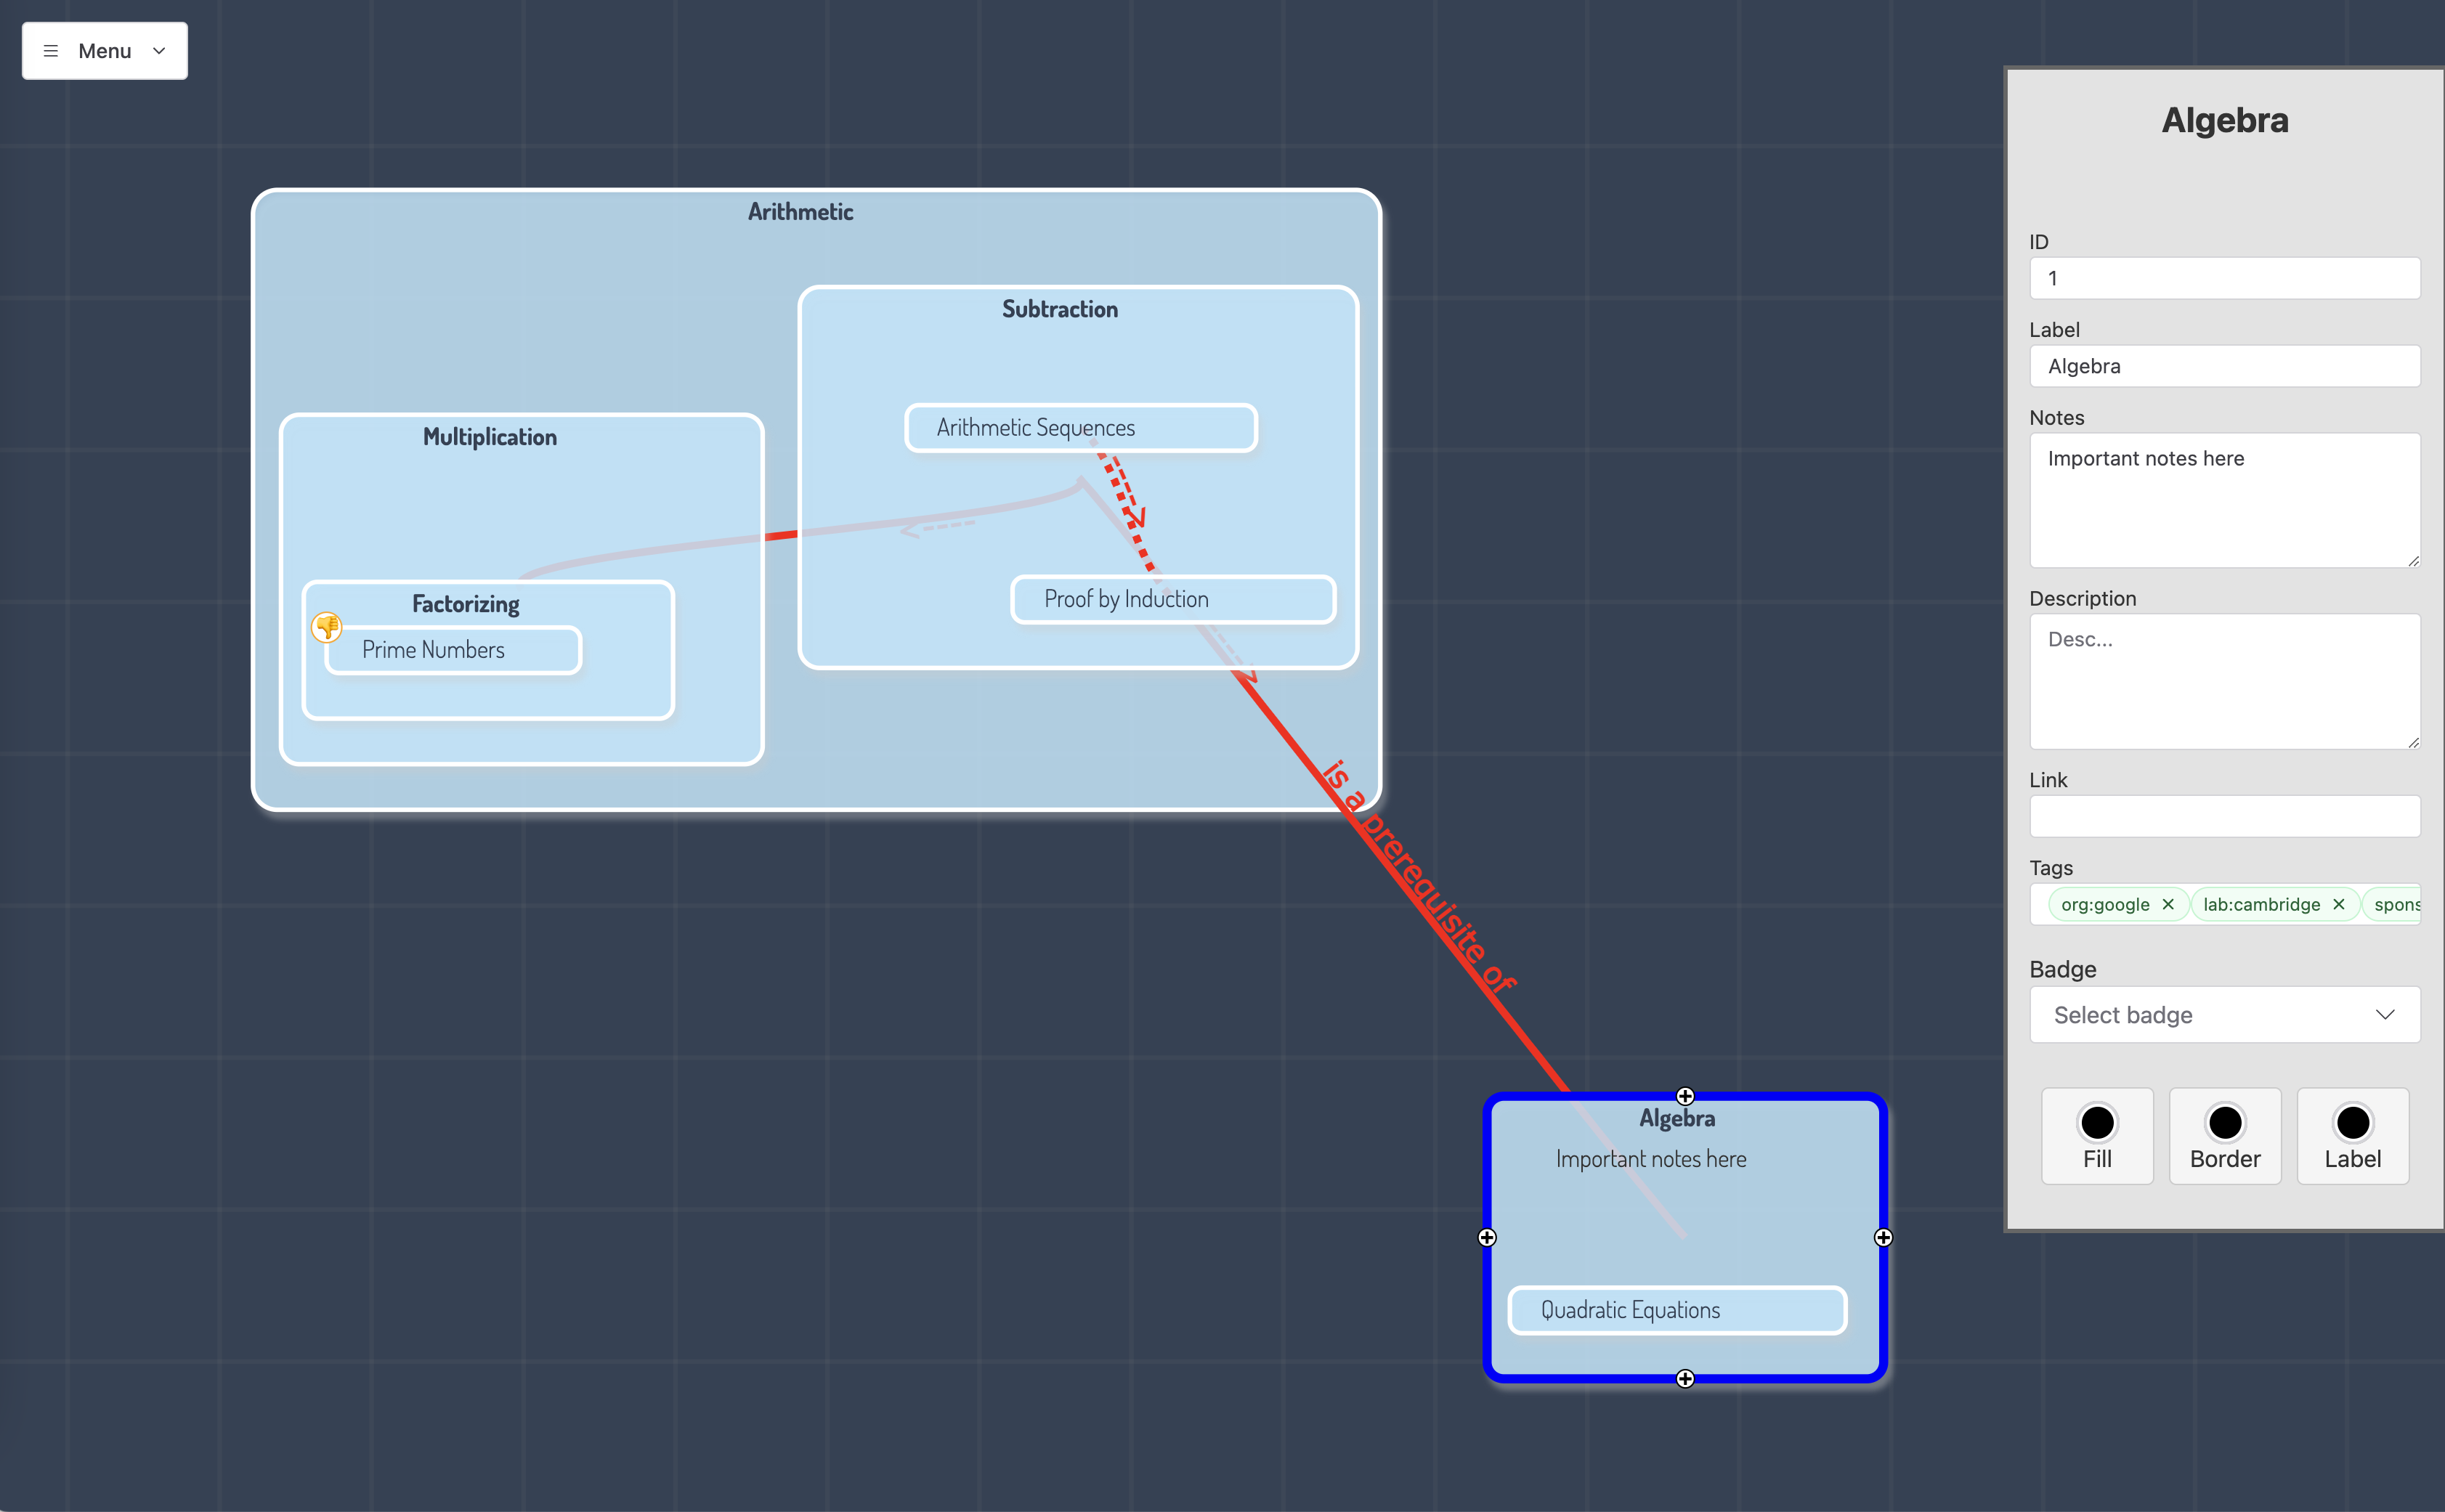This screenshot has height=1512, width=2445.
Task: Remove the org:google tag
Action: coord(2168,904)
